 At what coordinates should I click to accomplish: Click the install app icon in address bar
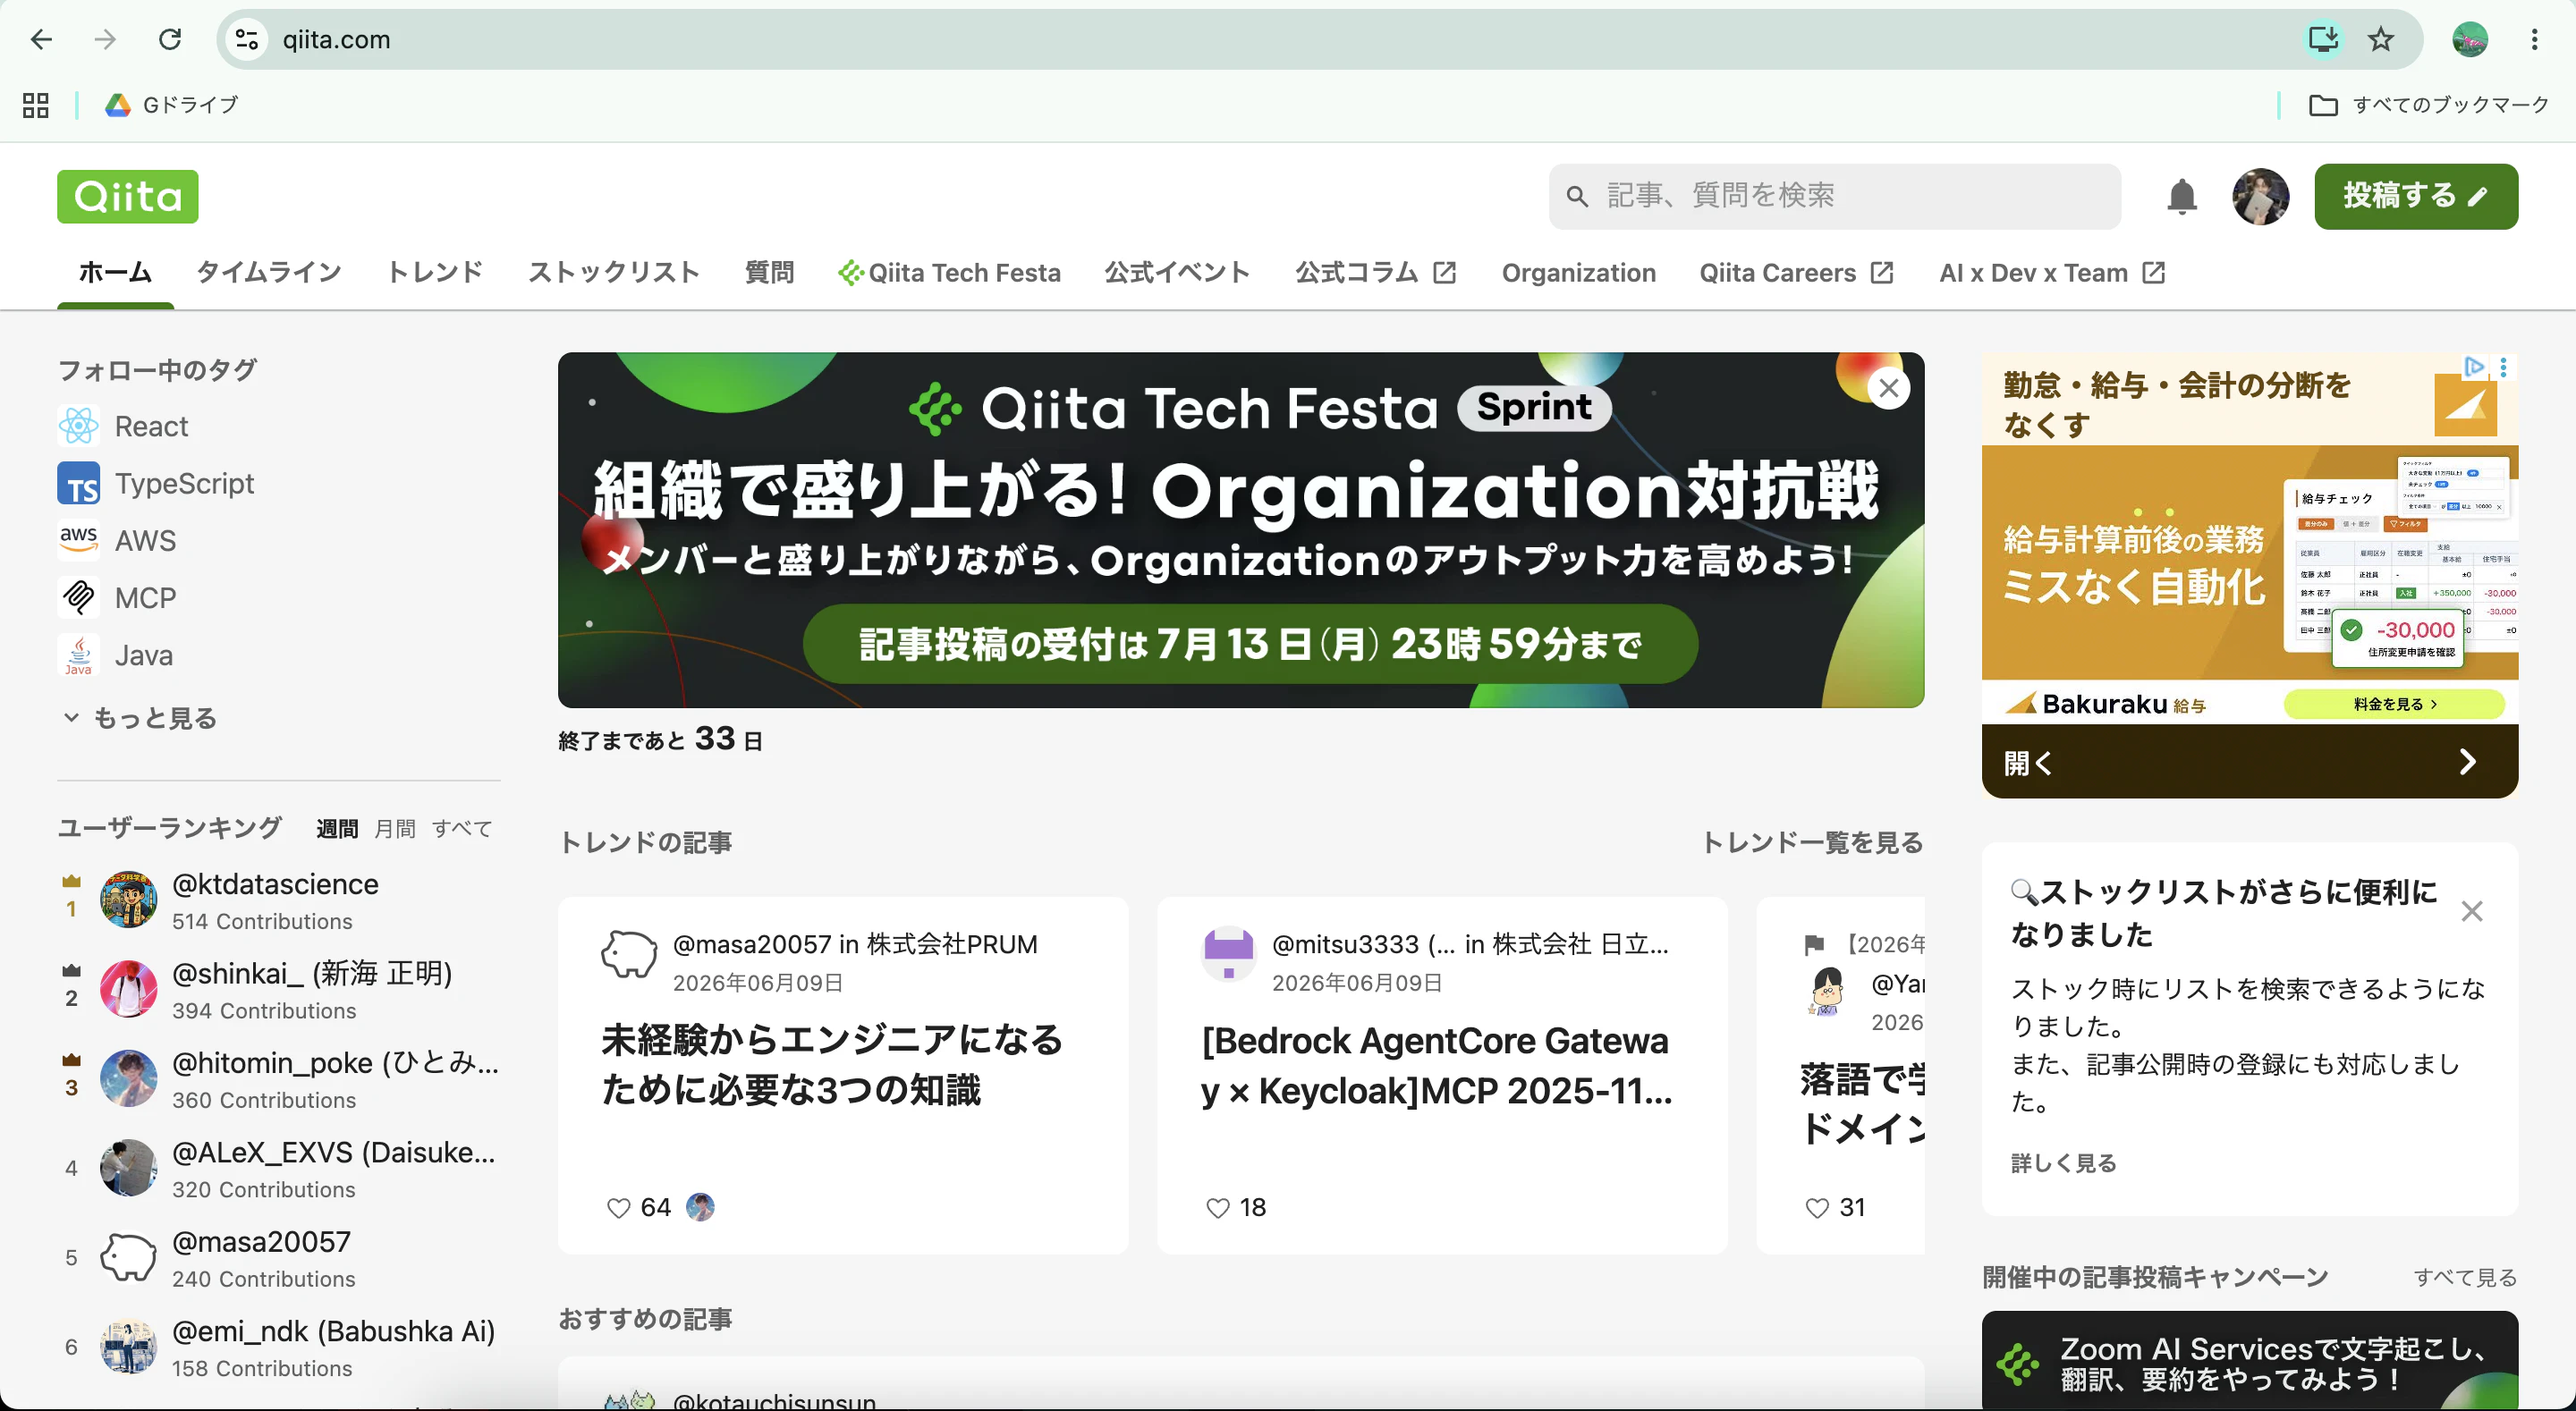(x=2322, y=39)
